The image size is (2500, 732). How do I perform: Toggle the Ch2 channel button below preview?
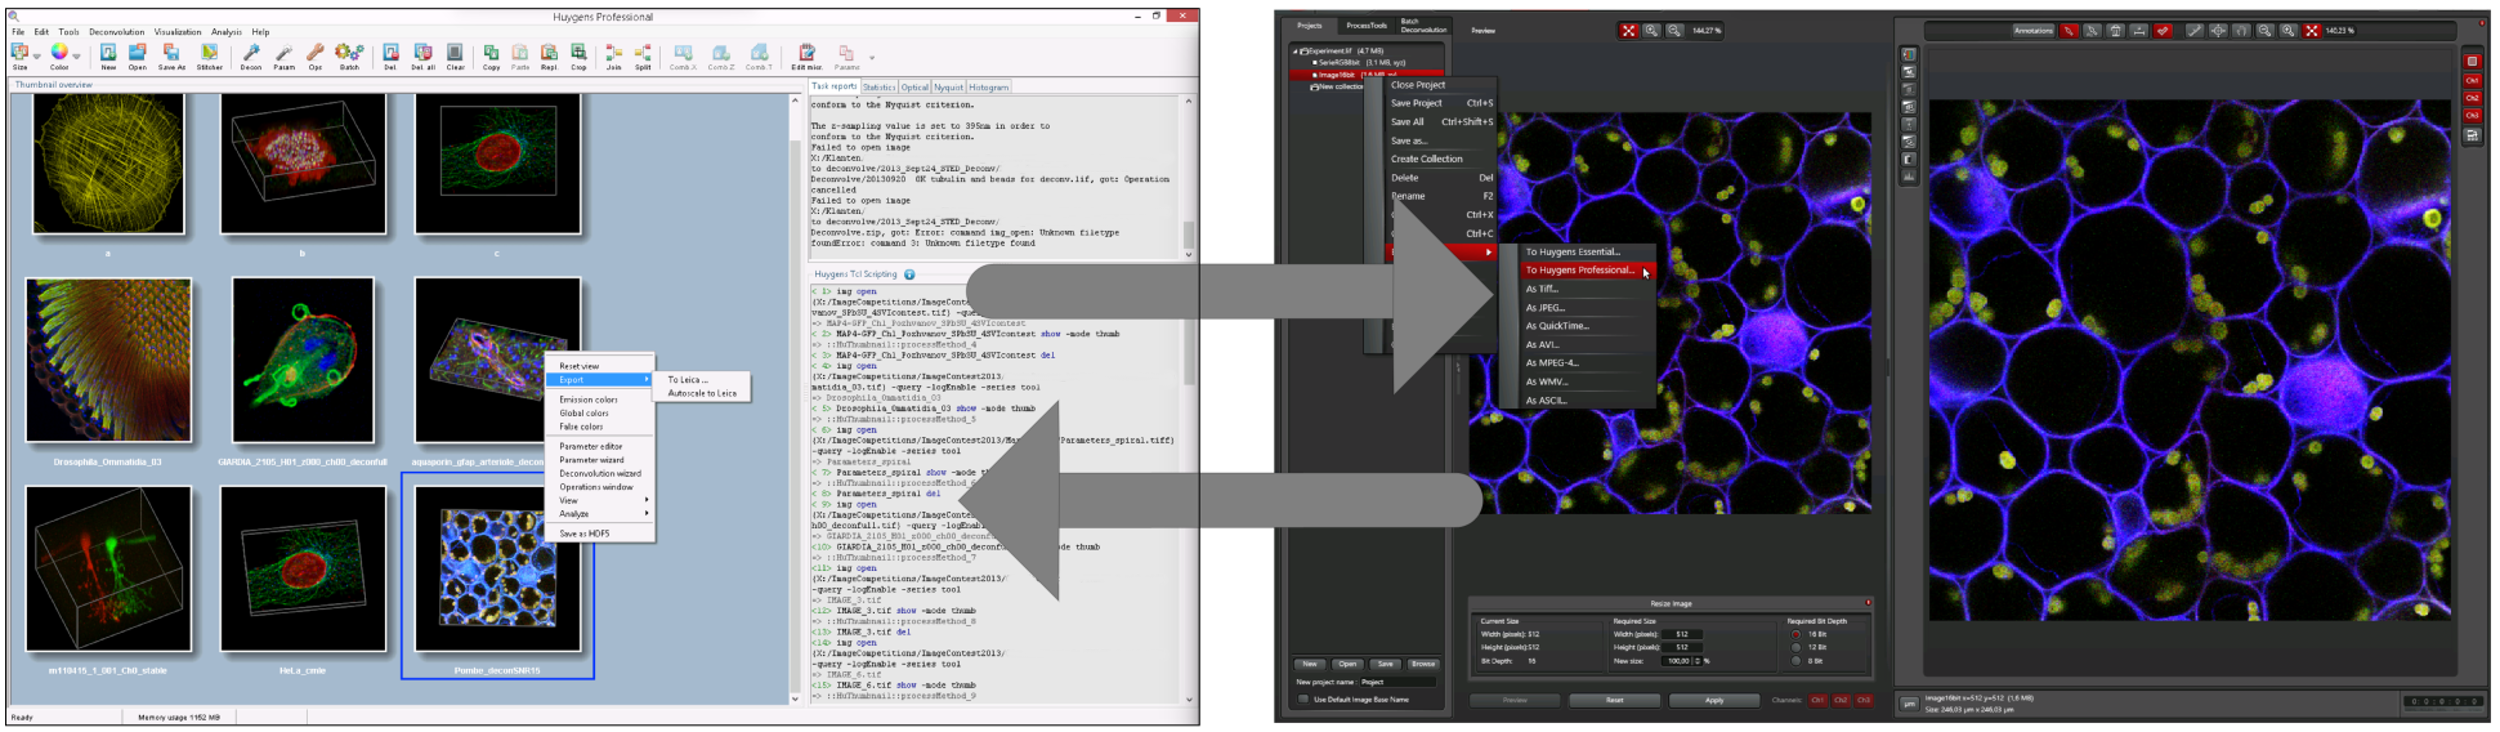point(1840,700)
